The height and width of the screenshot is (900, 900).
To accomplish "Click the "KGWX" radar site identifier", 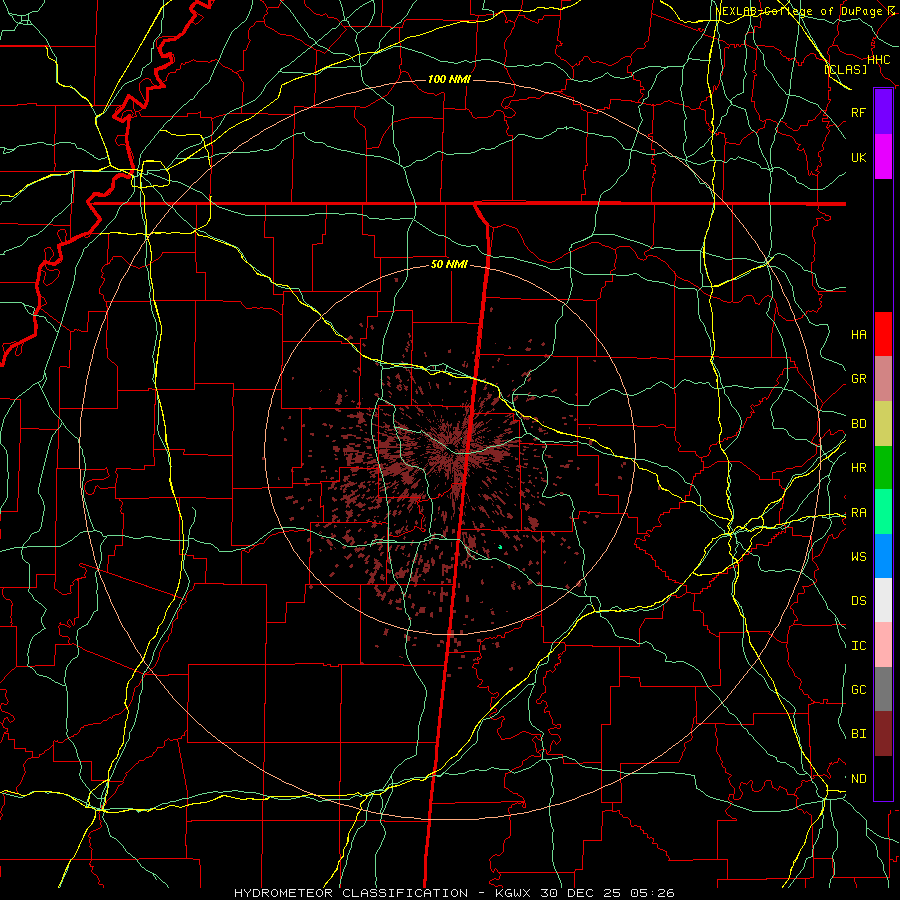I will point(515,893).
